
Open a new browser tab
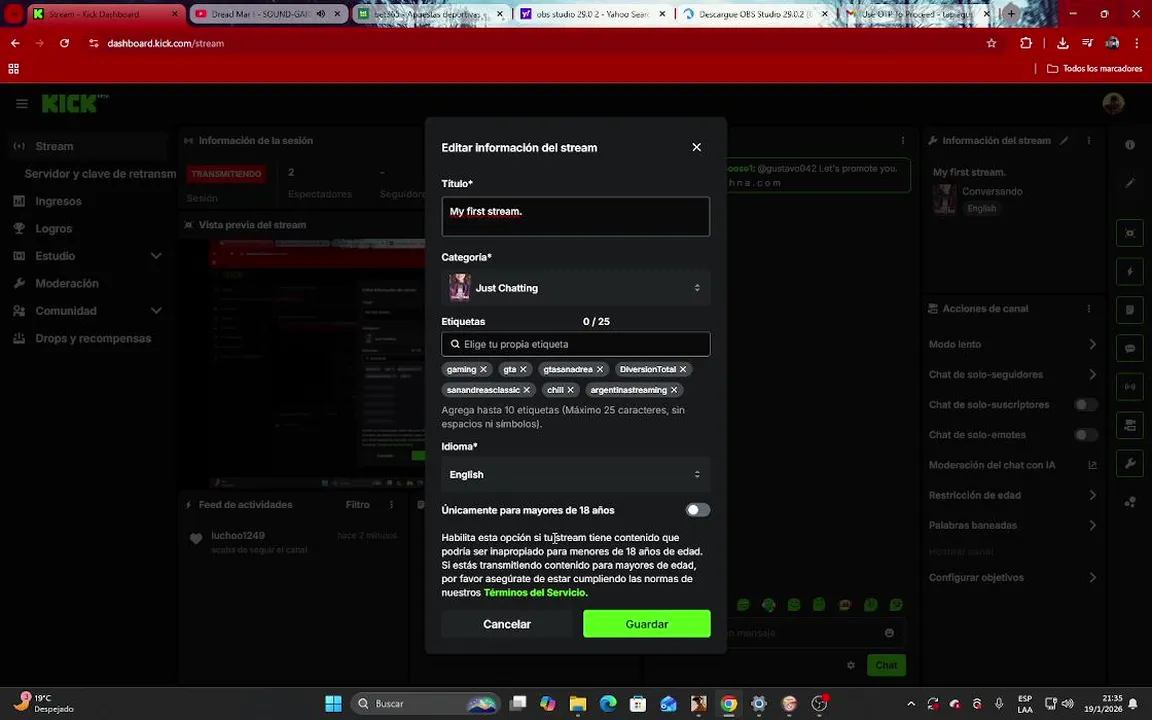tap(1011, 13)
